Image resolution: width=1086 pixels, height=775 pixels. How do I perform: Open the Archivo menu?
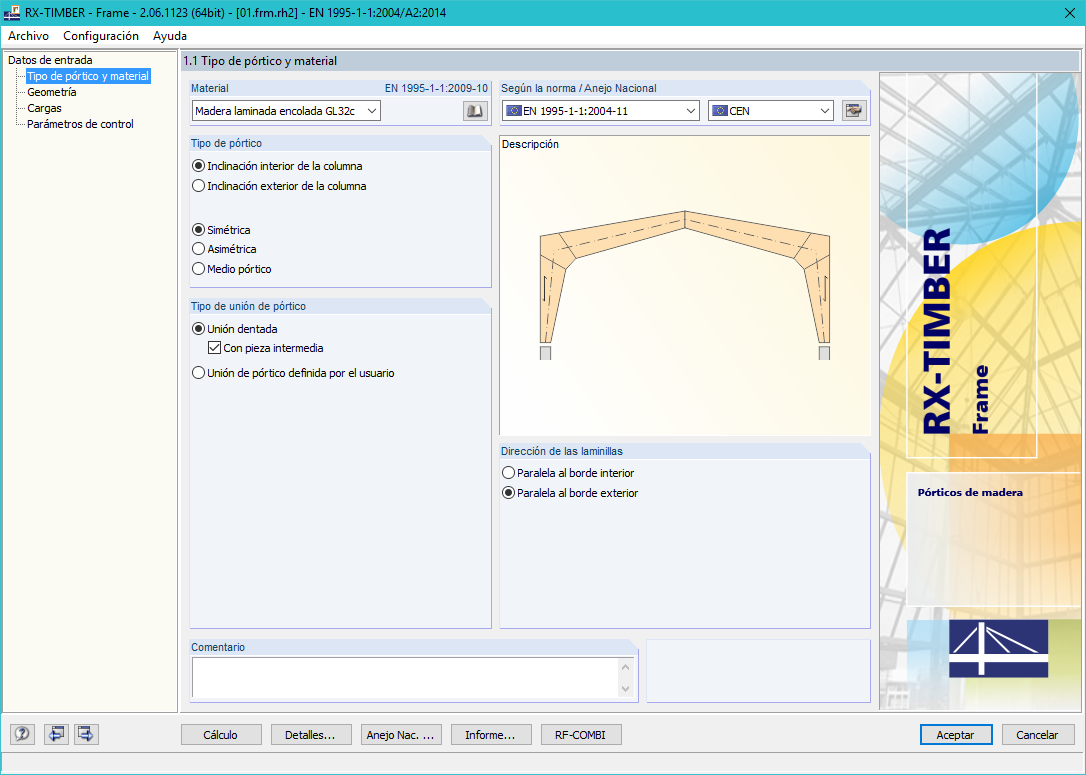[27, 35]
